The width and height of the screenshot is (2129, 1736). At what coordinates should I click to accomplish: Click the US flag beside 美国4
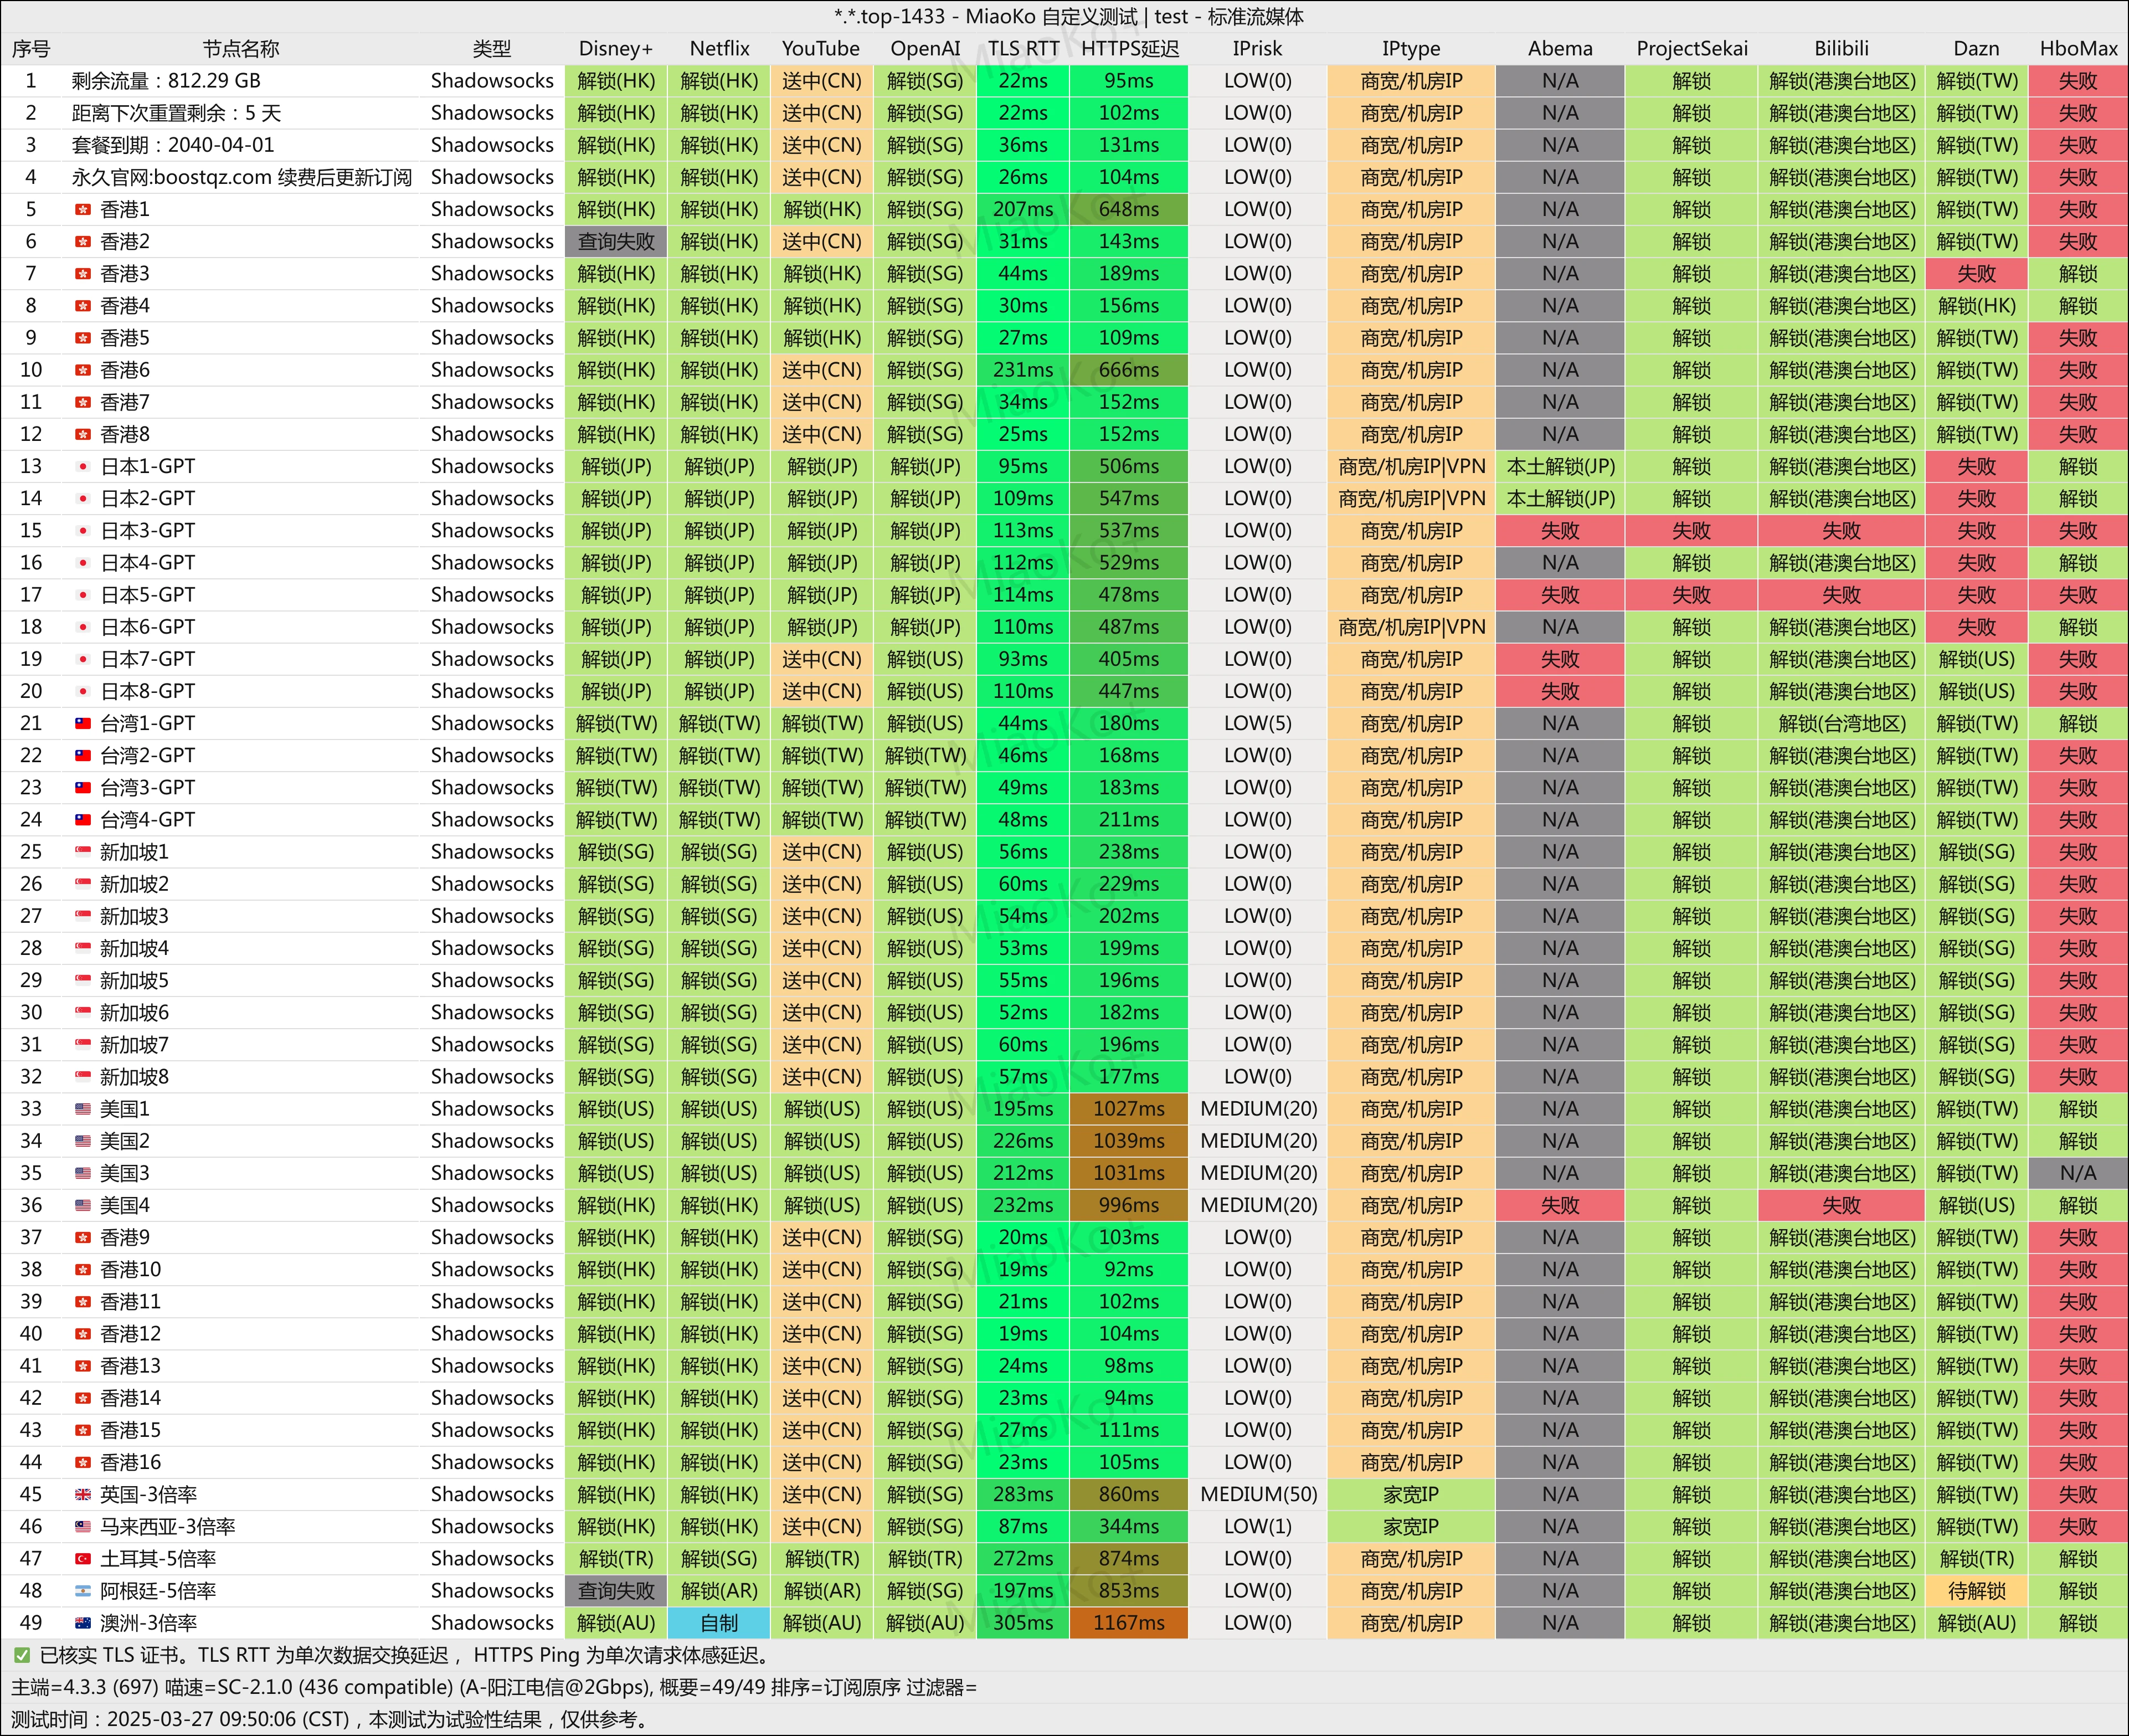pos(83,1205)
